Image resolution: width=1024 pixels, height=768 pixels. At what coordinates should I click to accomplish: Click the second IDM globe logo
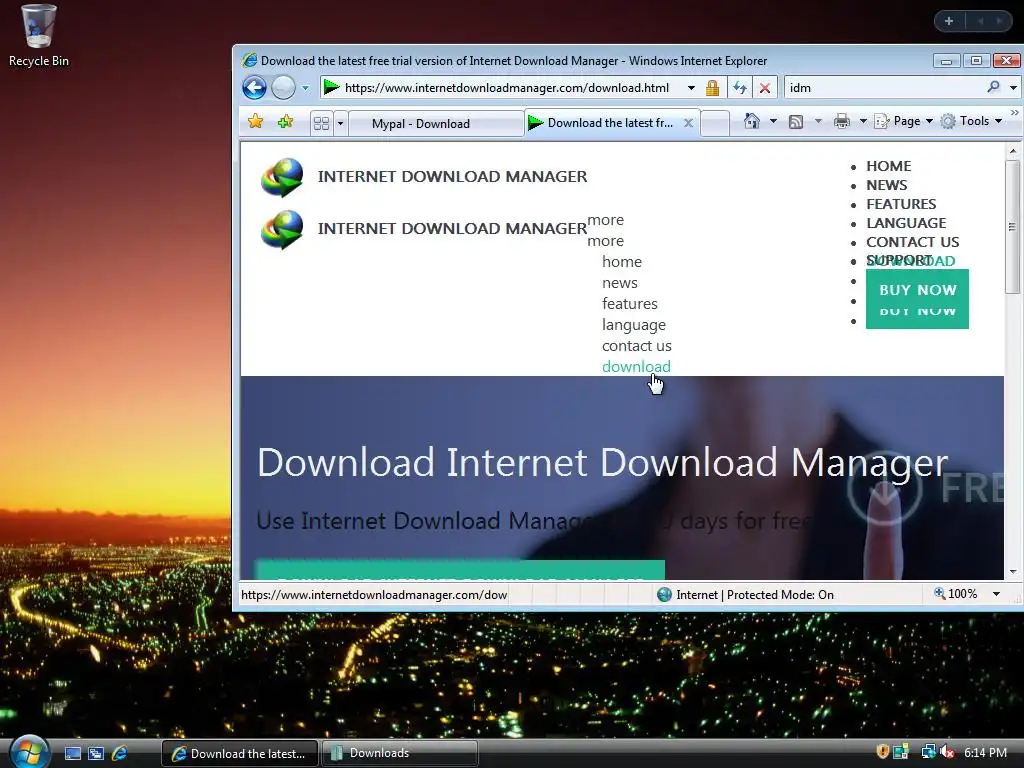[282, 229]
